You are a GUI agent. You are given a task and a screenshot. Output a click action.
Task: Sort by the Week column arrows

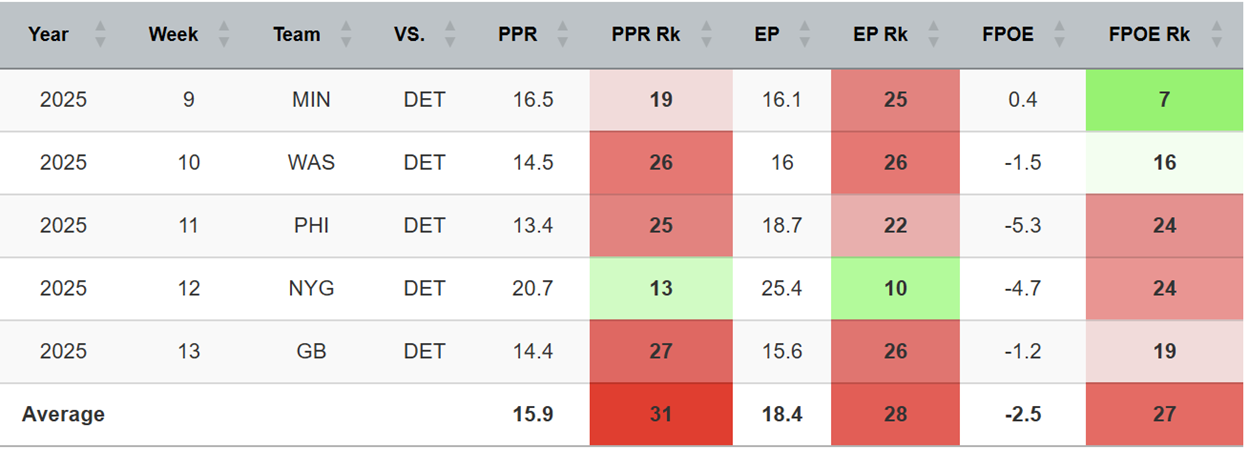(x=223, y=34)
